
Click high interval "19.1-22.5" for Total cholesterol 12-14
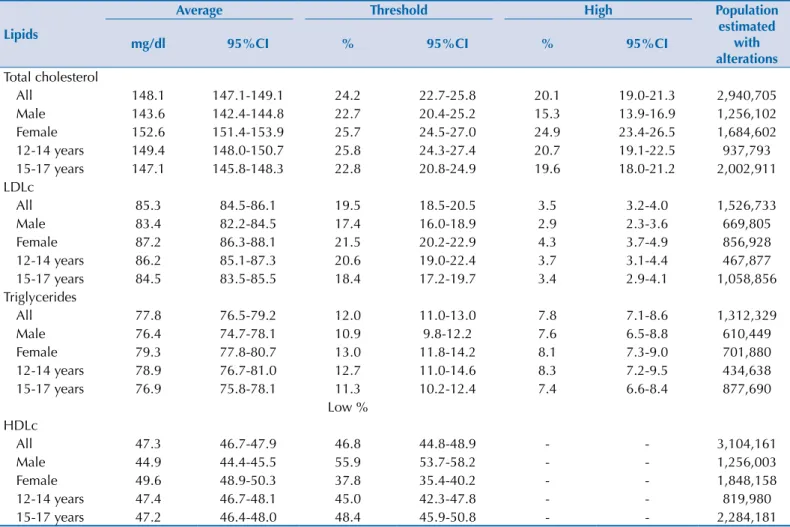click(647, 151)
